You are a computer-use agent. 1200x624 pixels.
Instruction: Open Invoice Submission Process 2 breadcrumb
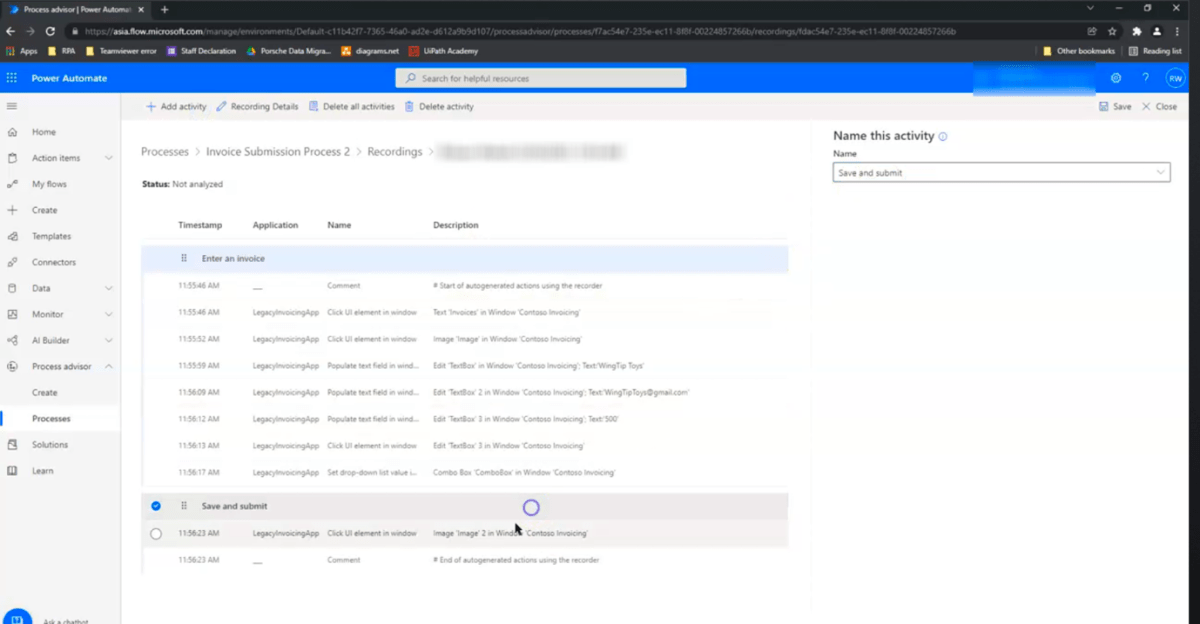(278, 152)
